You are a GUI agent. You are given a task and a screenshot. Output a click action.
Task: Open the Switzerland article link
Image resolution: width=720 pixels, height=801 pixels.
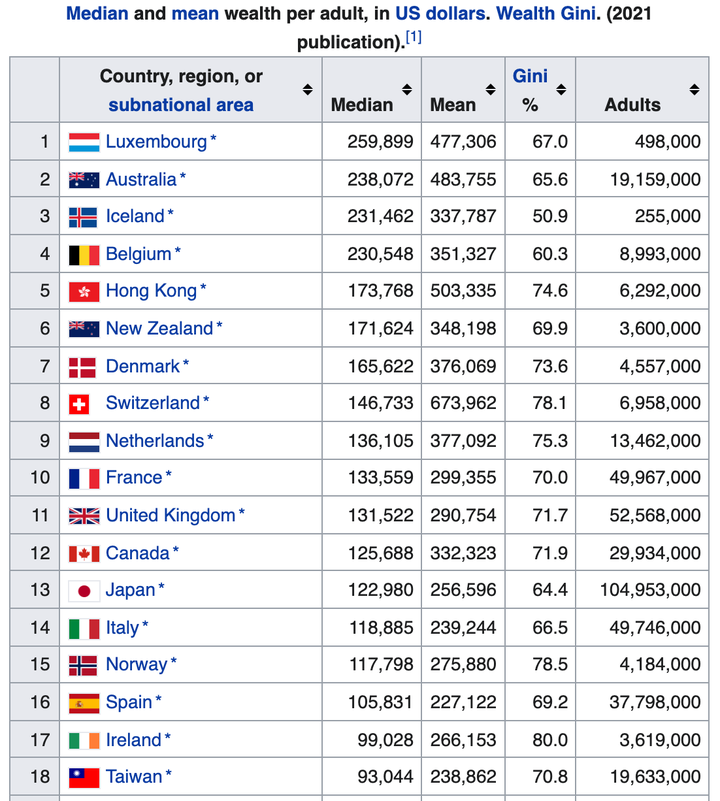[153, 403]
